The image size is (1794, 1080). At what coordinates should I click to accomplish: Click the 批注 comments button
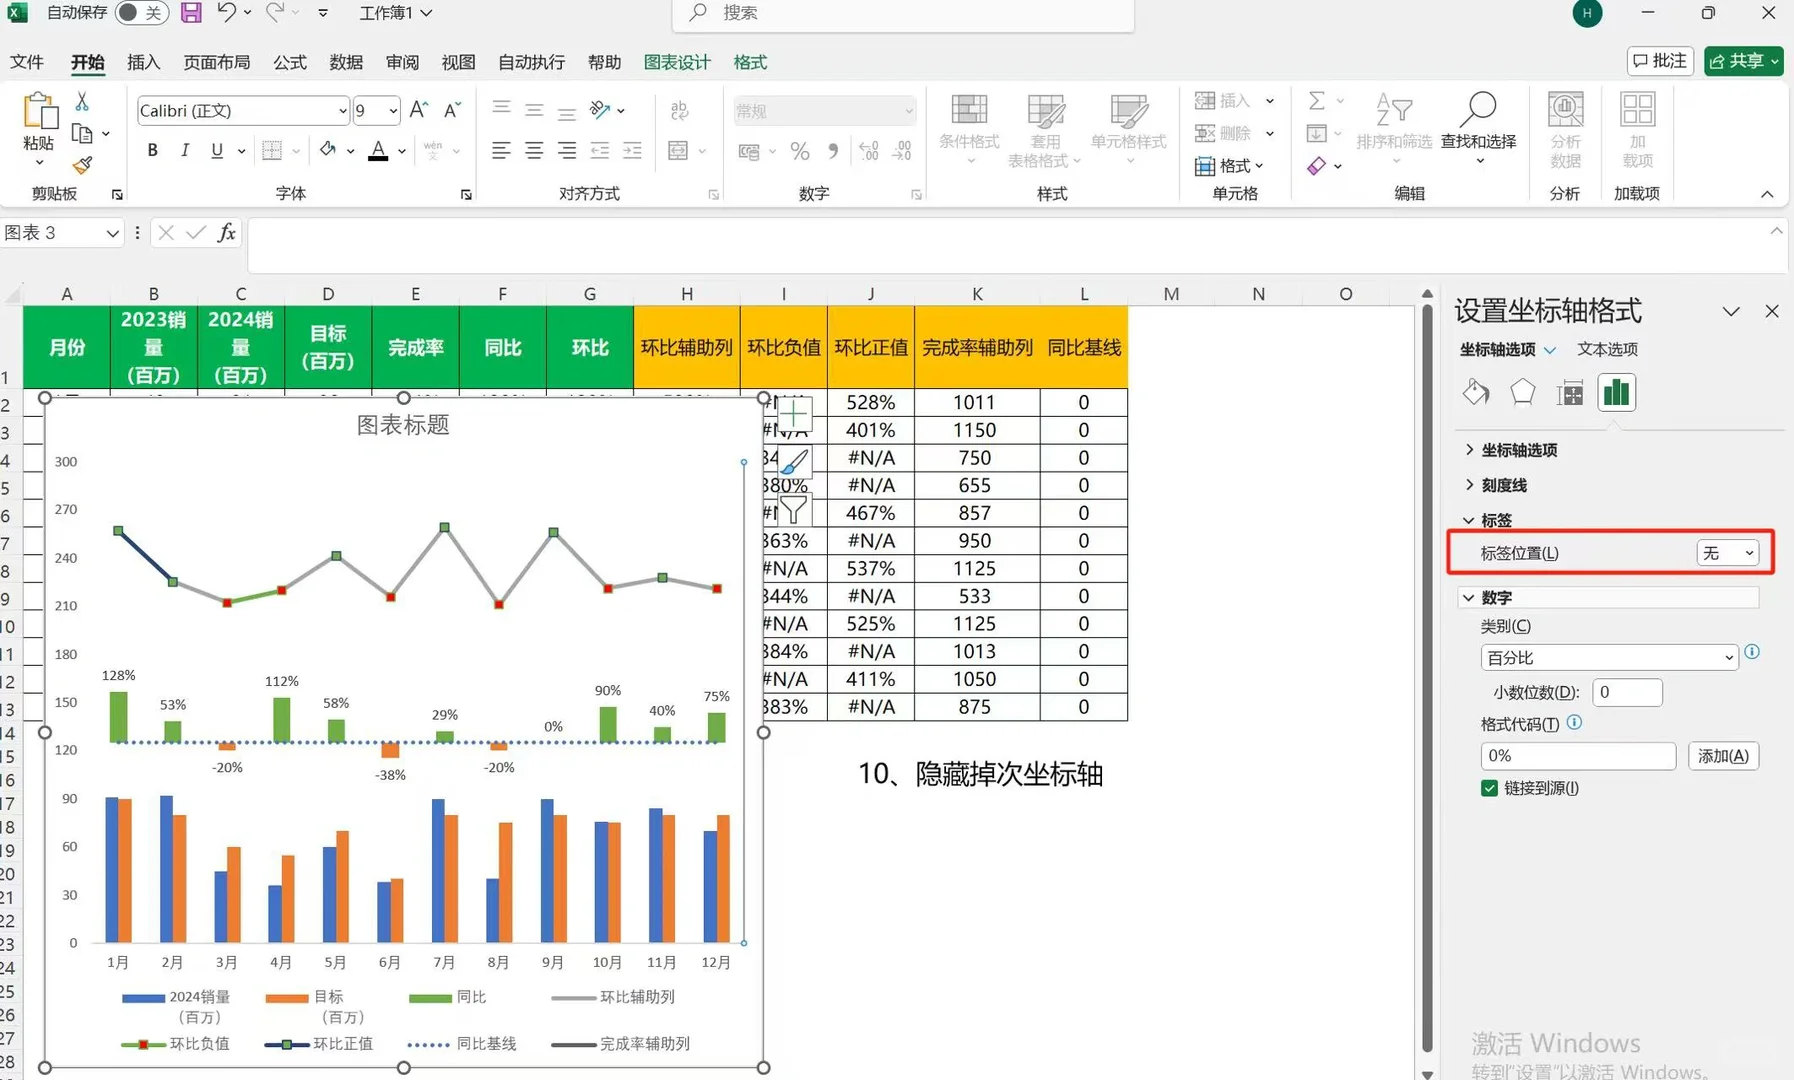(x=1660, y=61)
